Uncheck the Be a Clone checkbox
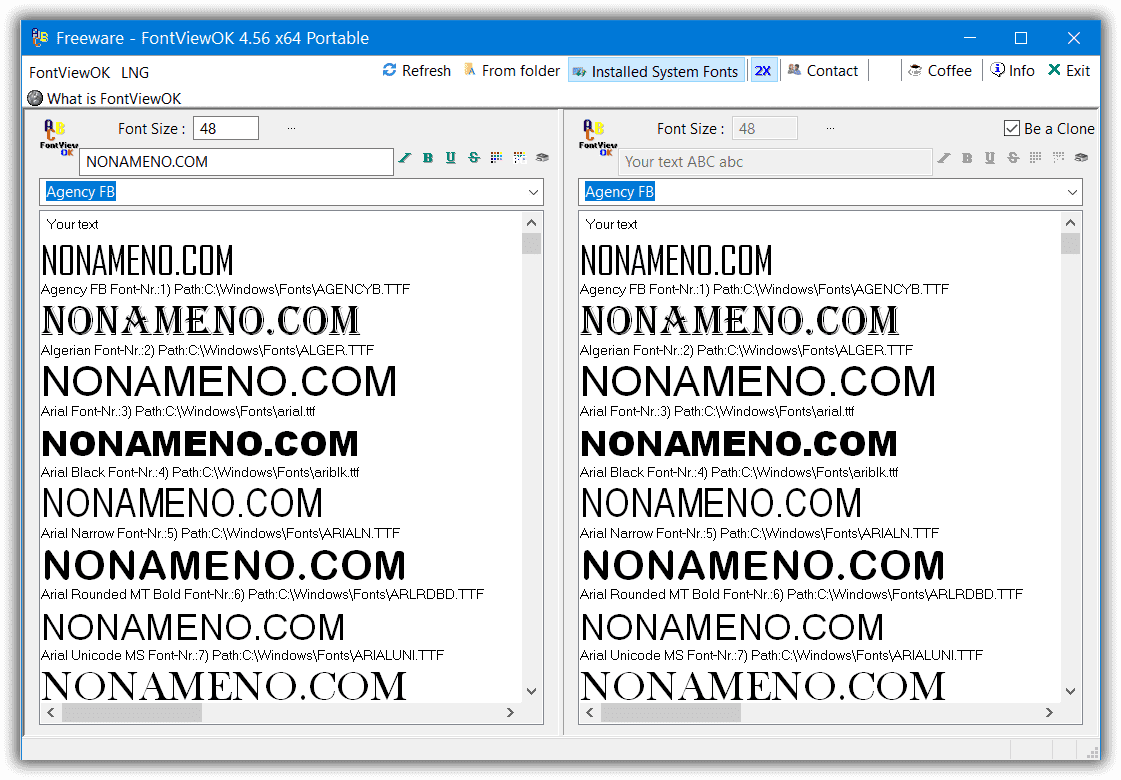Image resolution: width=1121 pixels, height=780 pixels. coord(1011,129)
